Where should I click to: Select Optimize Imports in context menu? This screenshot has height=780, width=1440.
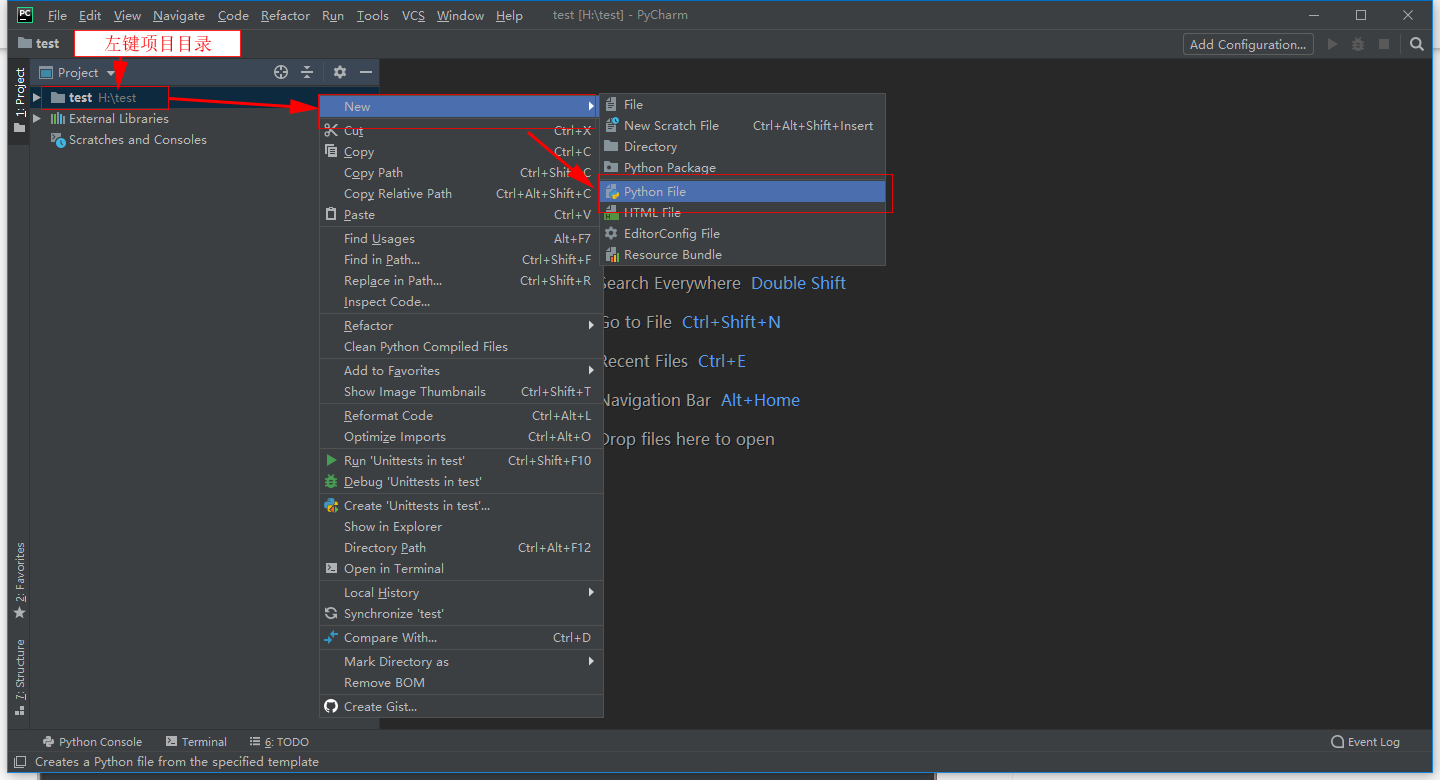461,436
